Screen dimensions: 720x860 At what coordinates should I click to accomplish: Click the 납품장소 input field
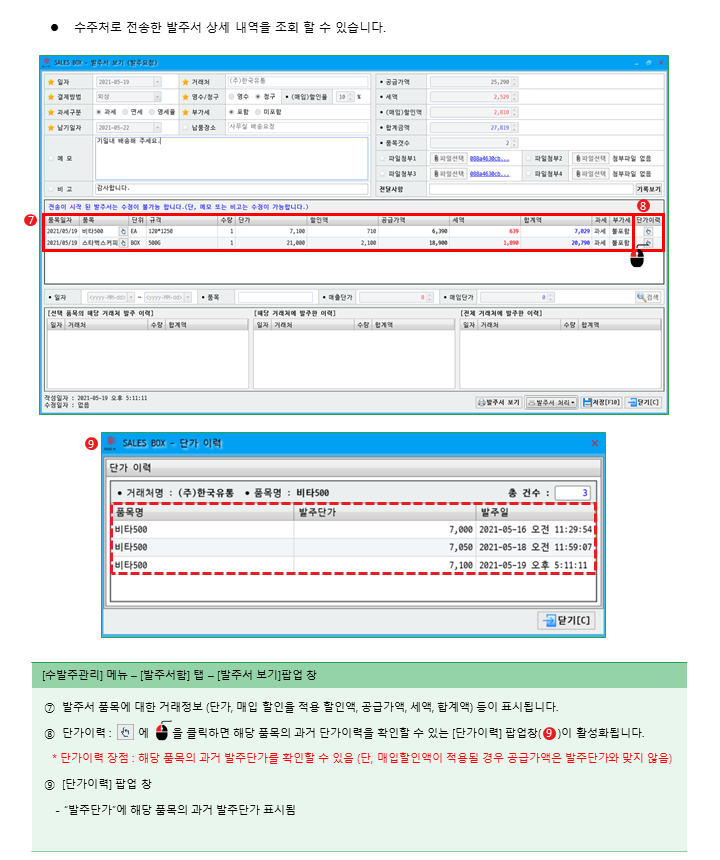click(298, 127)
